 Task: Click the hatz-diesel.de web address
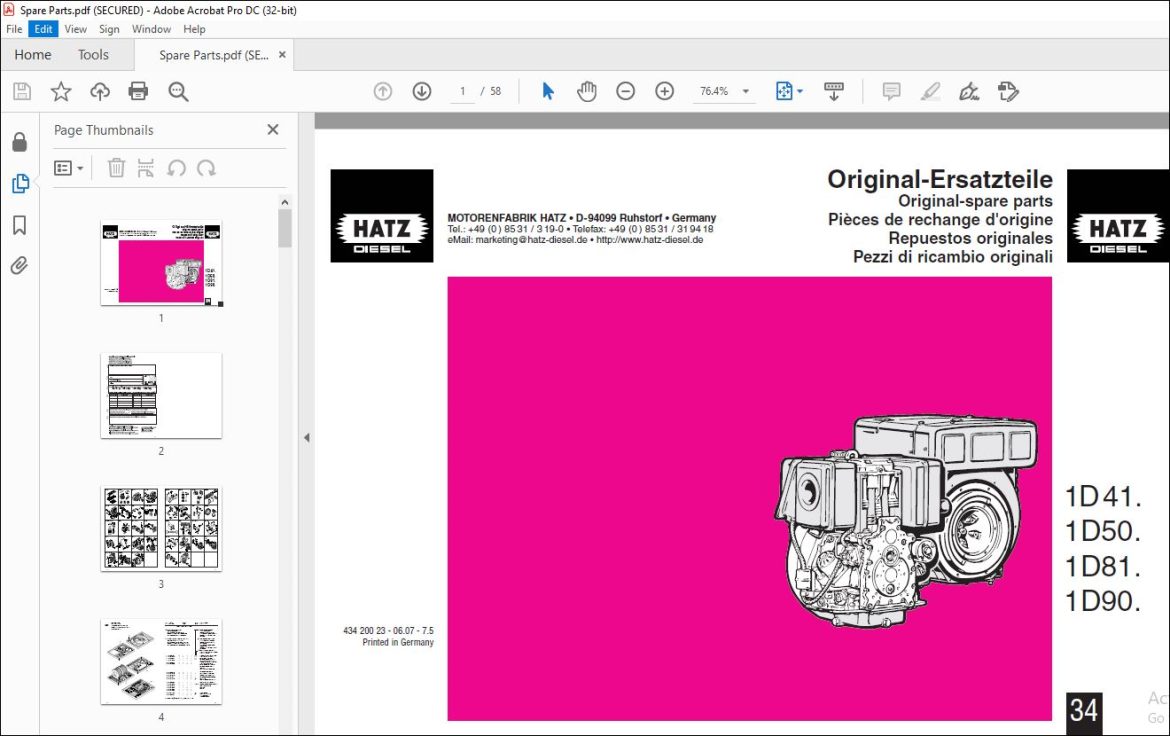pos(649,240)
